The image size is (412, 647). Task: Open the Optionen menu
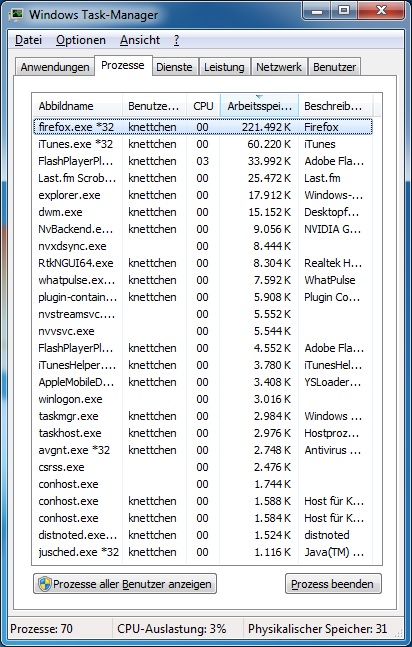point(81,40)
